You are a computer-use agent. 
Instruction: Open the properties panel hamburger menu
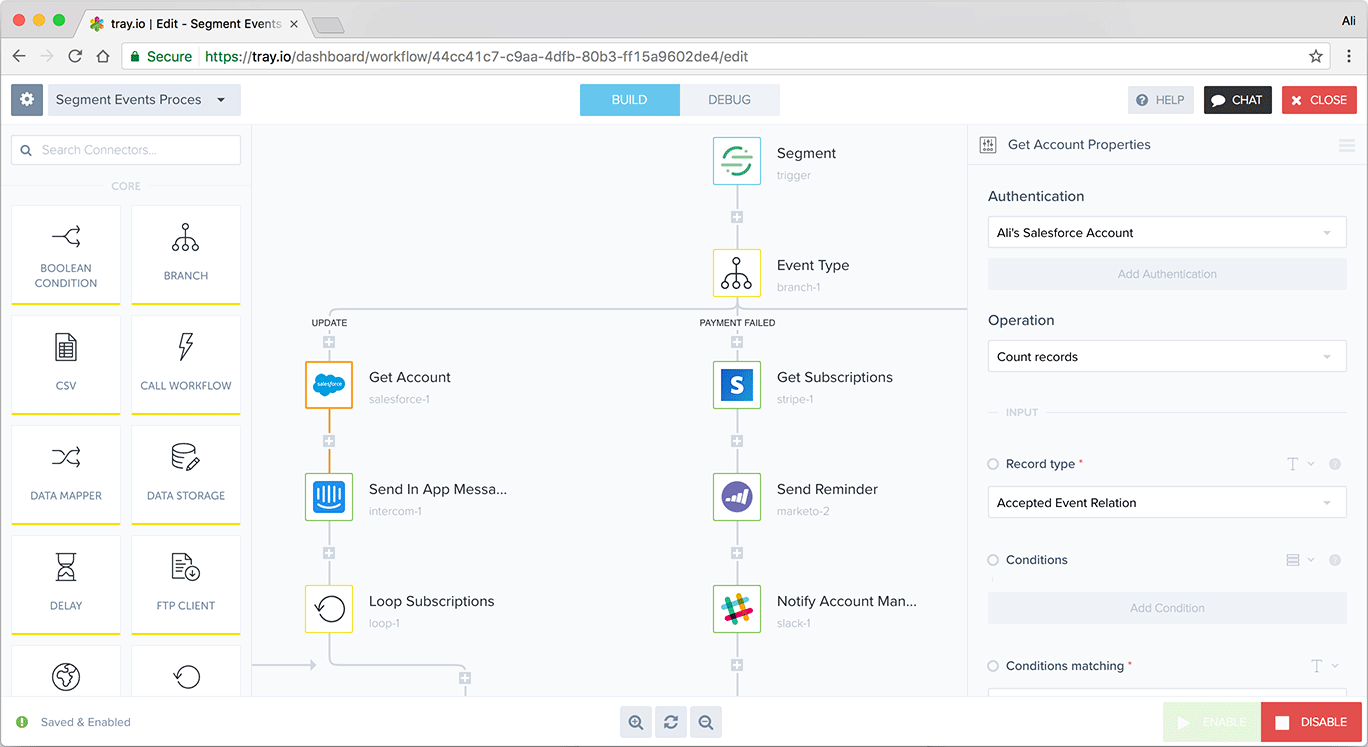pos(1346,145)
